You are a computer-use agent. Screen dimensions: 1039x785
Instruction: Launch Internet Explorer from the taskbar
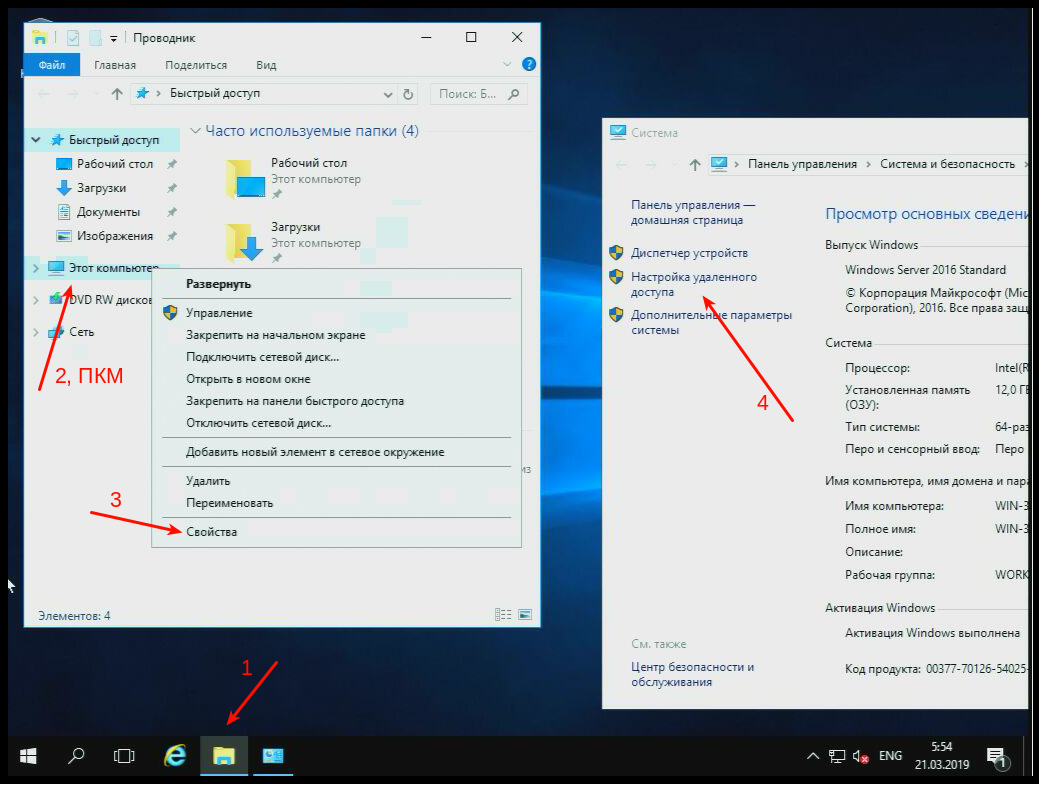point(175,756)
